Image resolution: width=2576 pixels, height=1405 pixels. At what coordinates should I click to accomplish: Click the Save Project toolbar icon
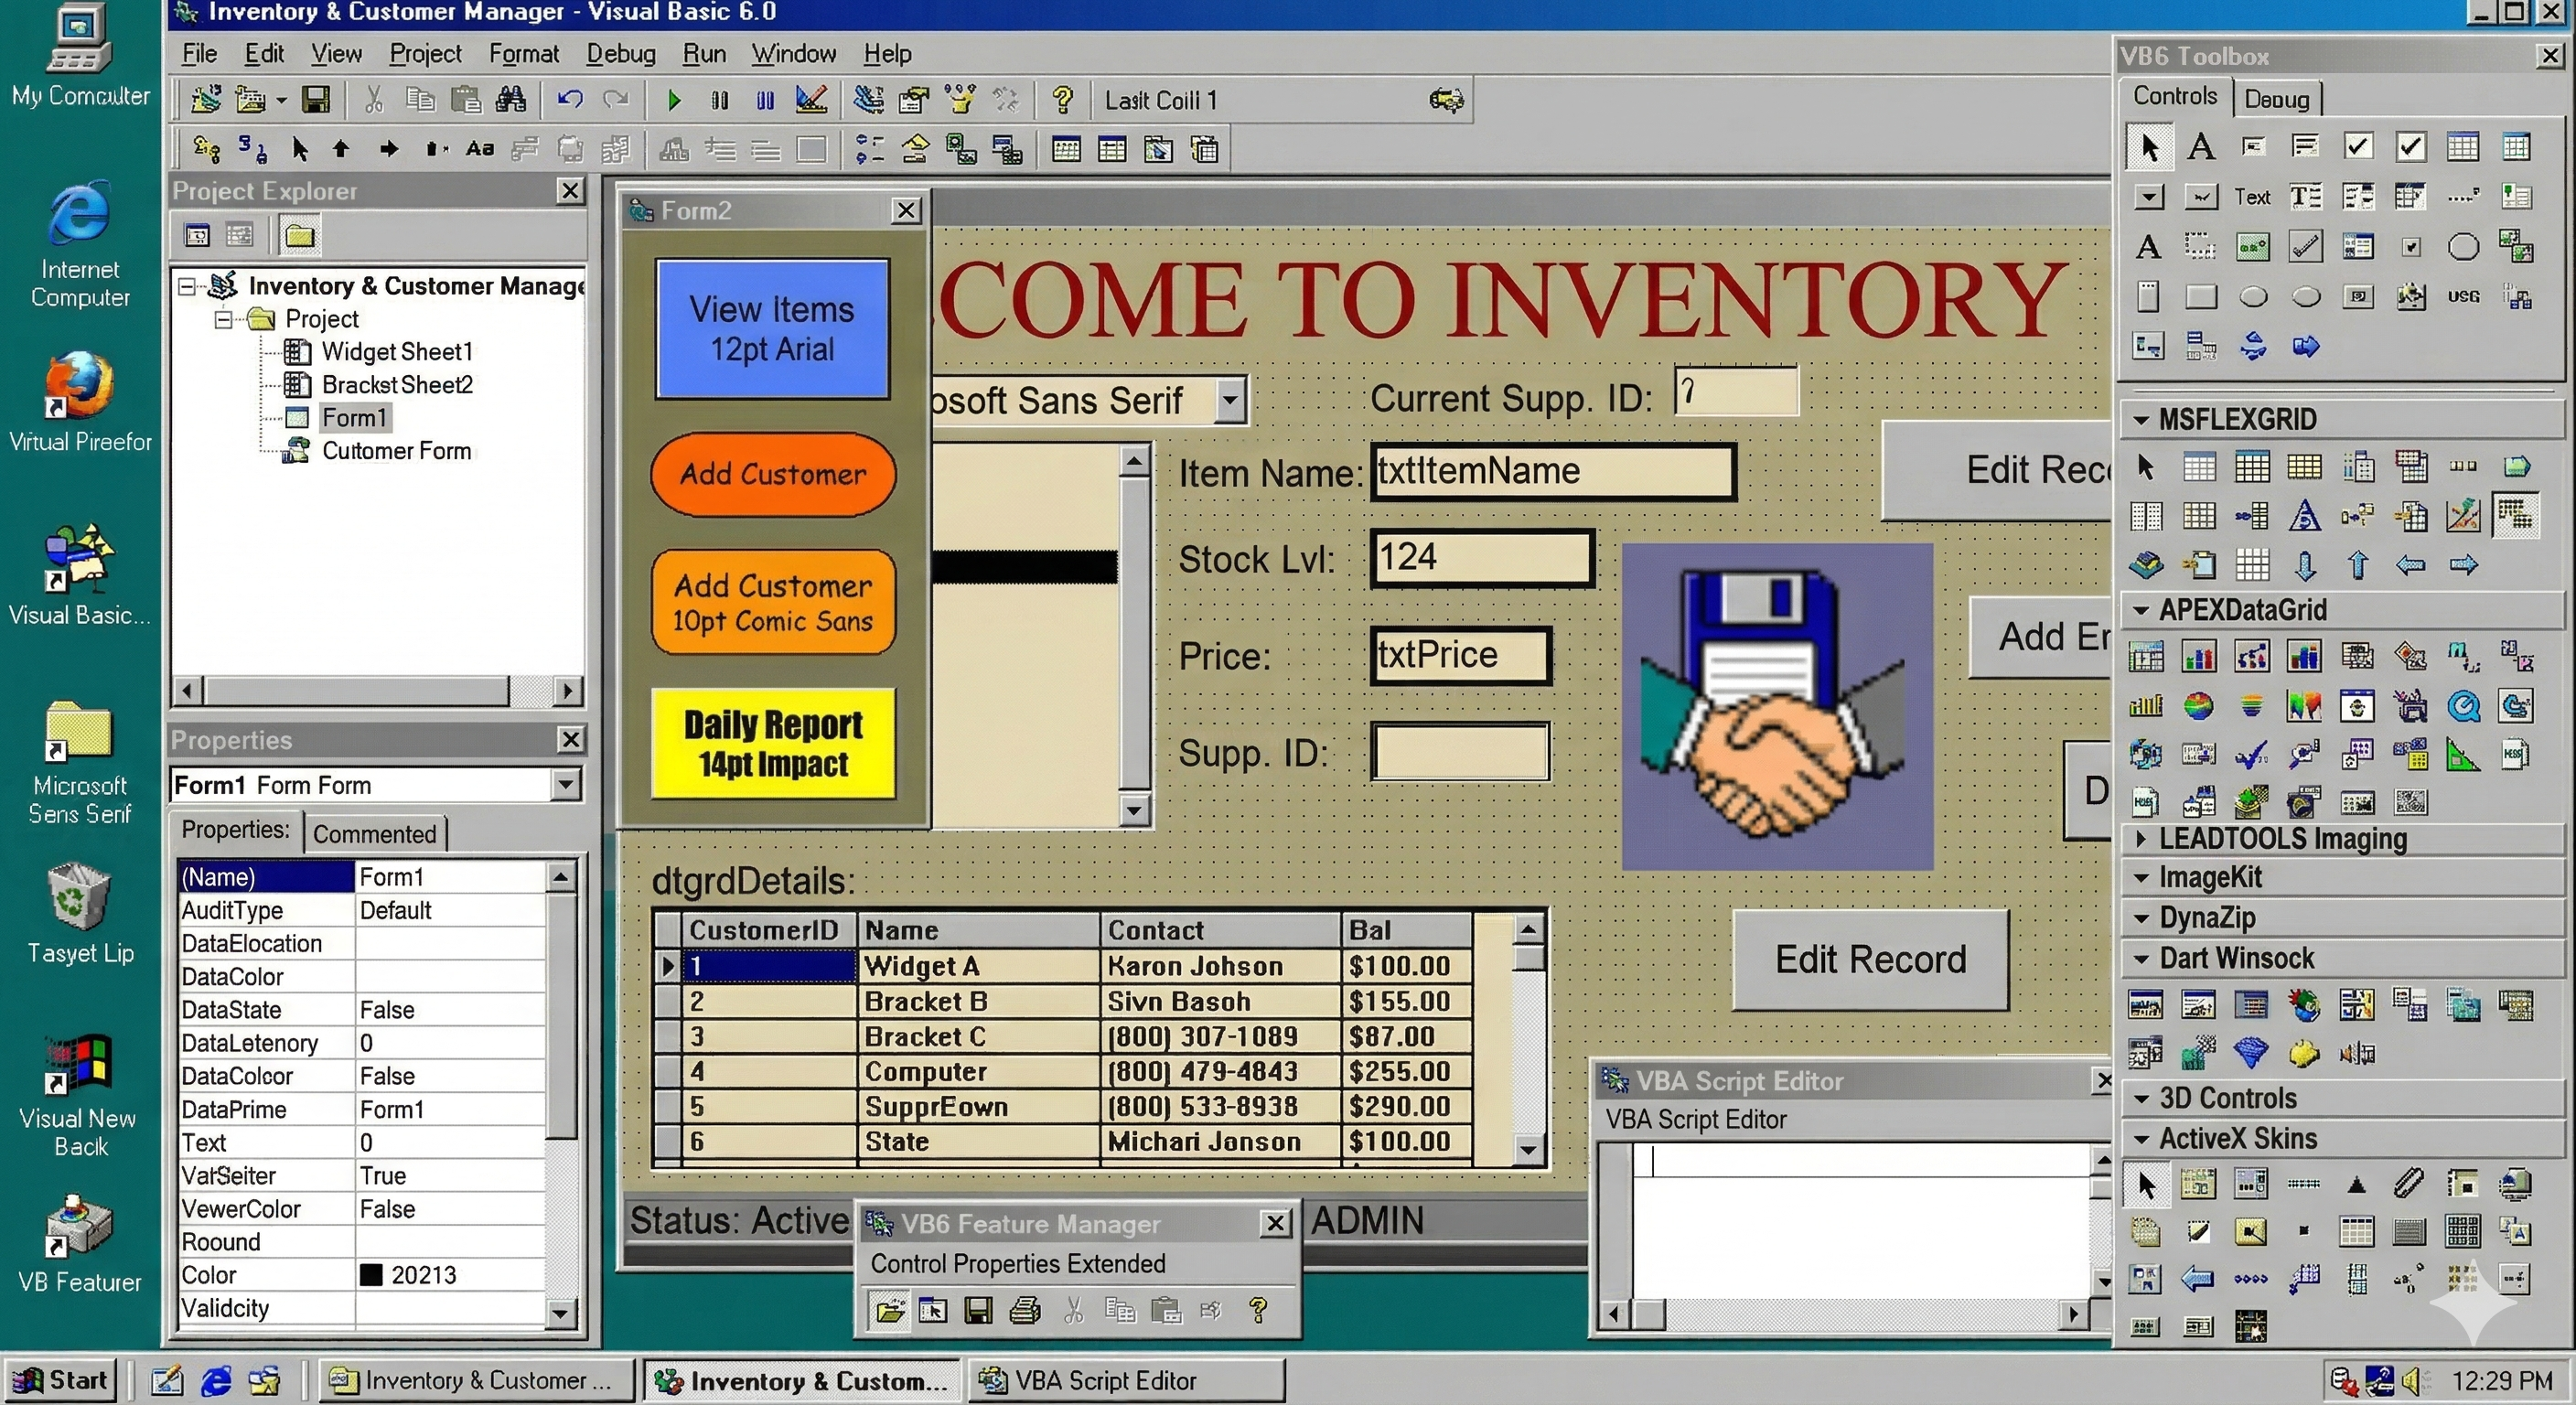click(317, 99)
